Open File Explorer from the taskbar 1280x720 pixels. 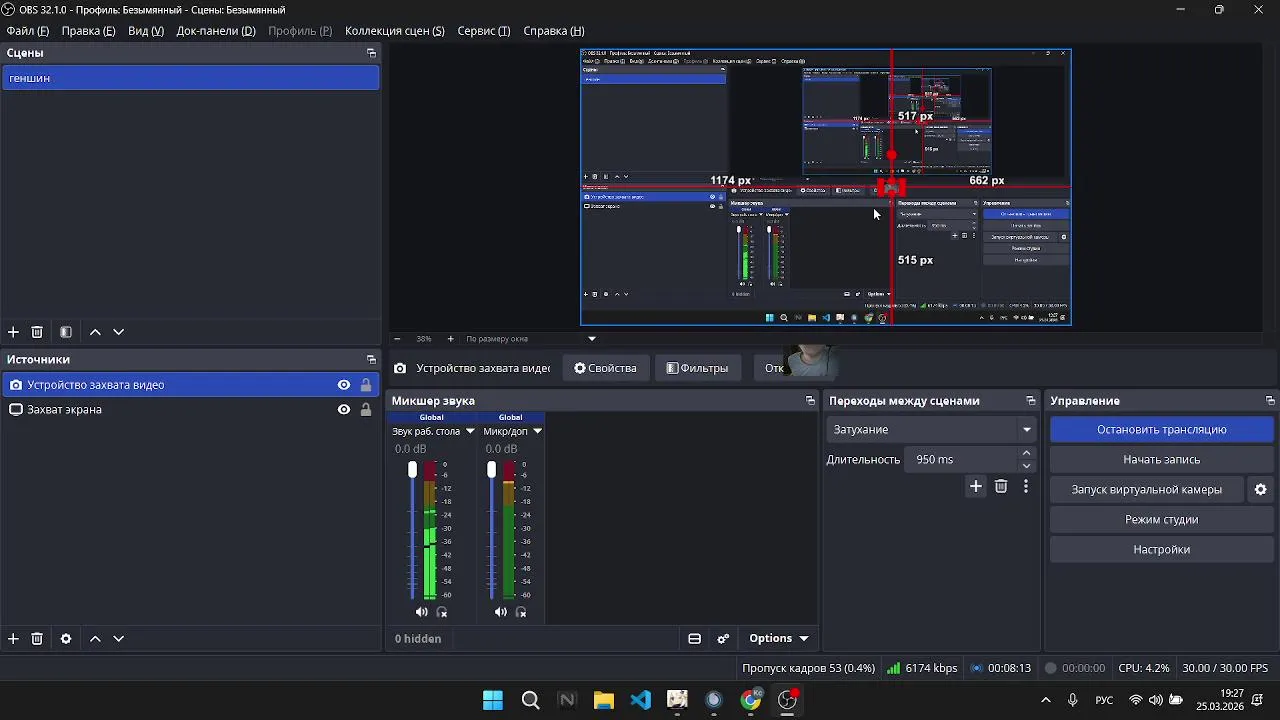pyautogui.click(x=603, y=700)
